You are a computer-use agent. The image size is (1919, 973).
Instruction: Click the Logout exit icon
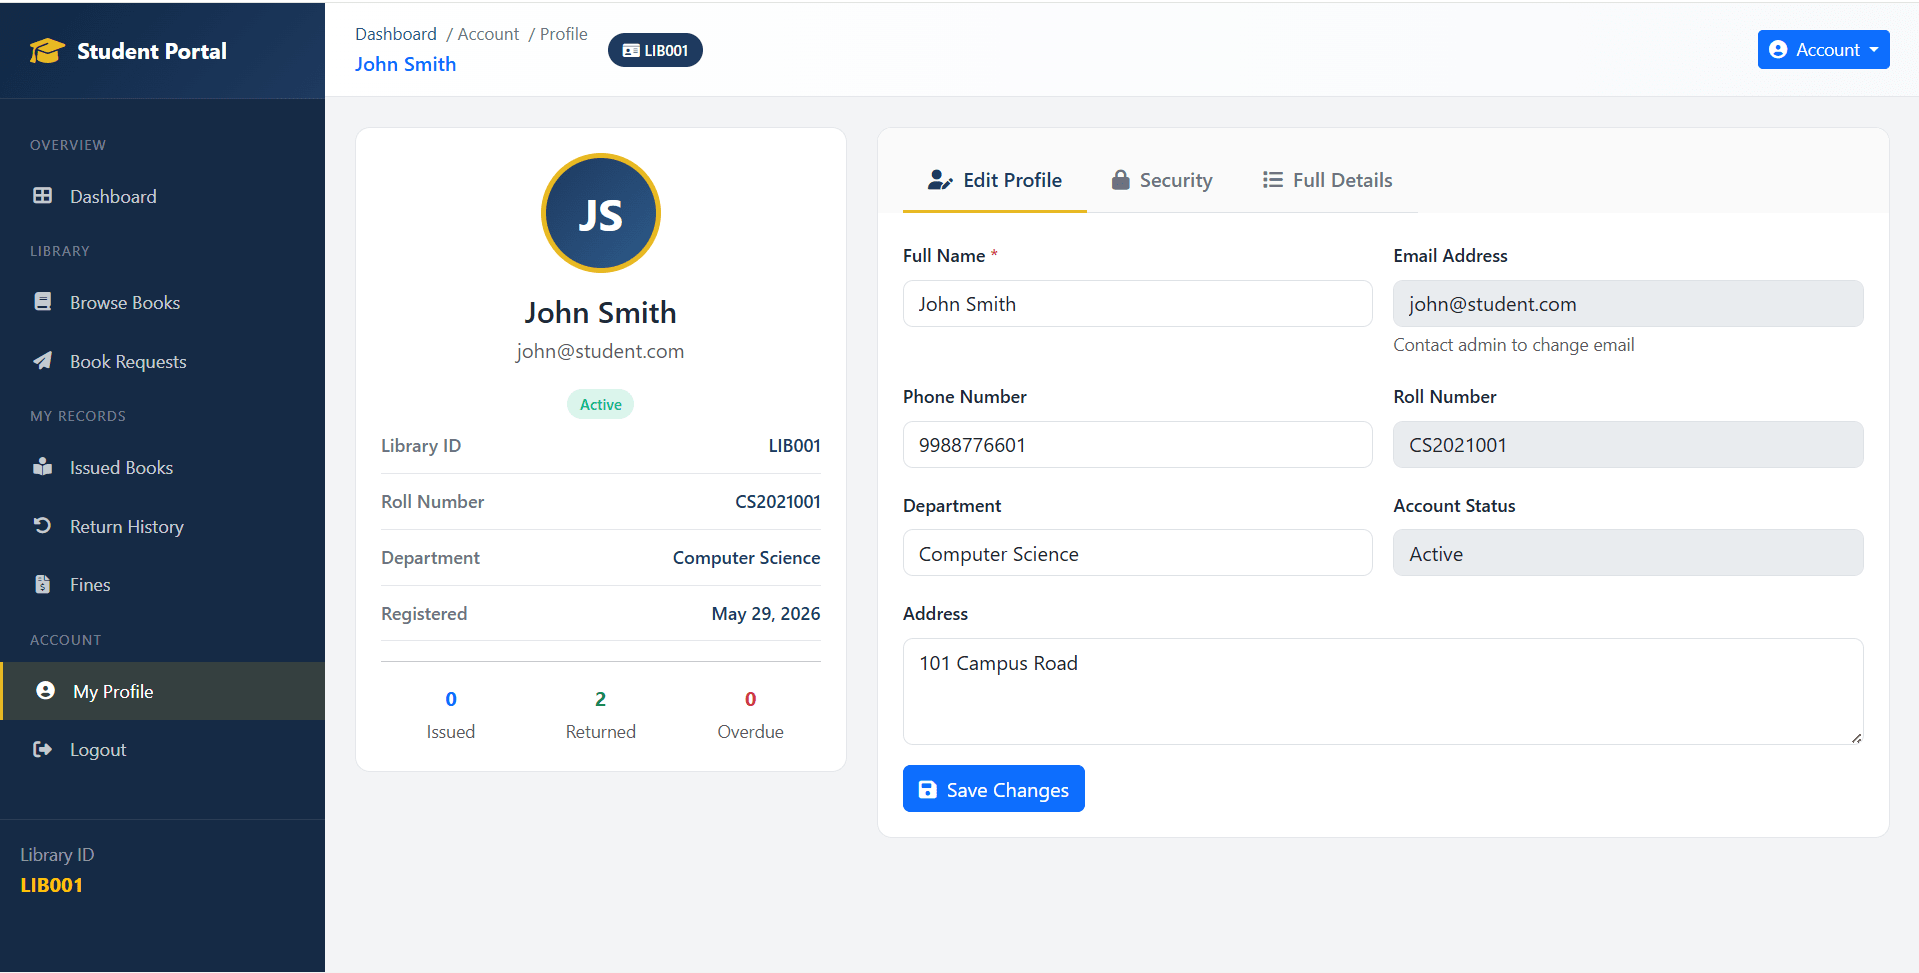click(42, 749)
